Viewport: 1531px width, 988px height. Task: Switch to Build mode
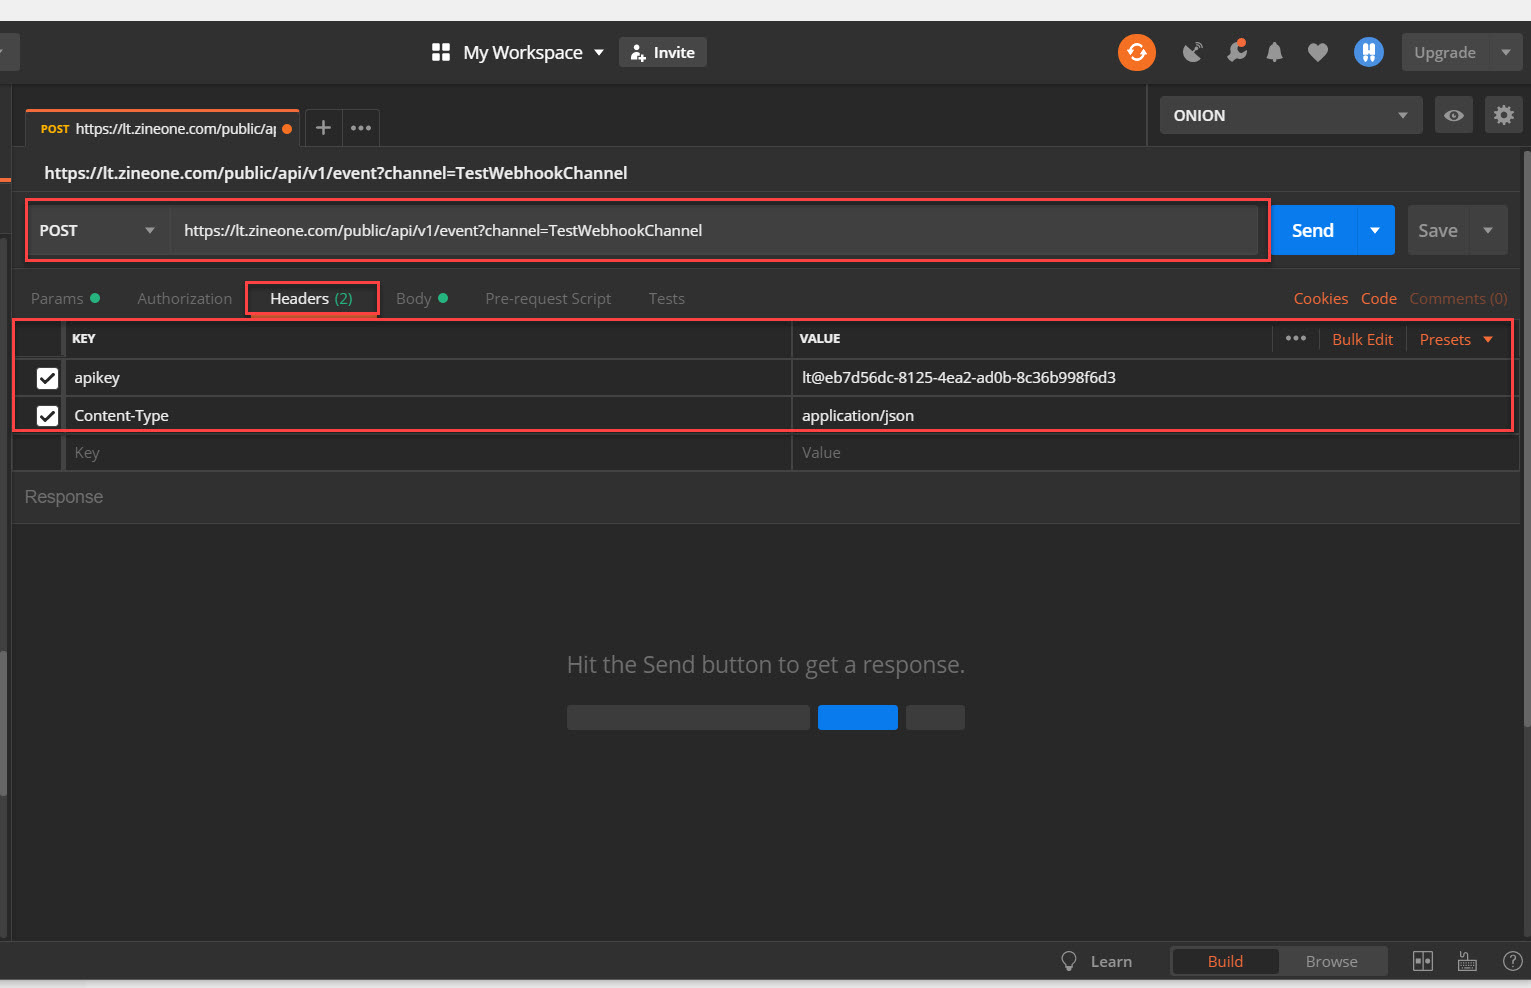[x=1225, y=961]
